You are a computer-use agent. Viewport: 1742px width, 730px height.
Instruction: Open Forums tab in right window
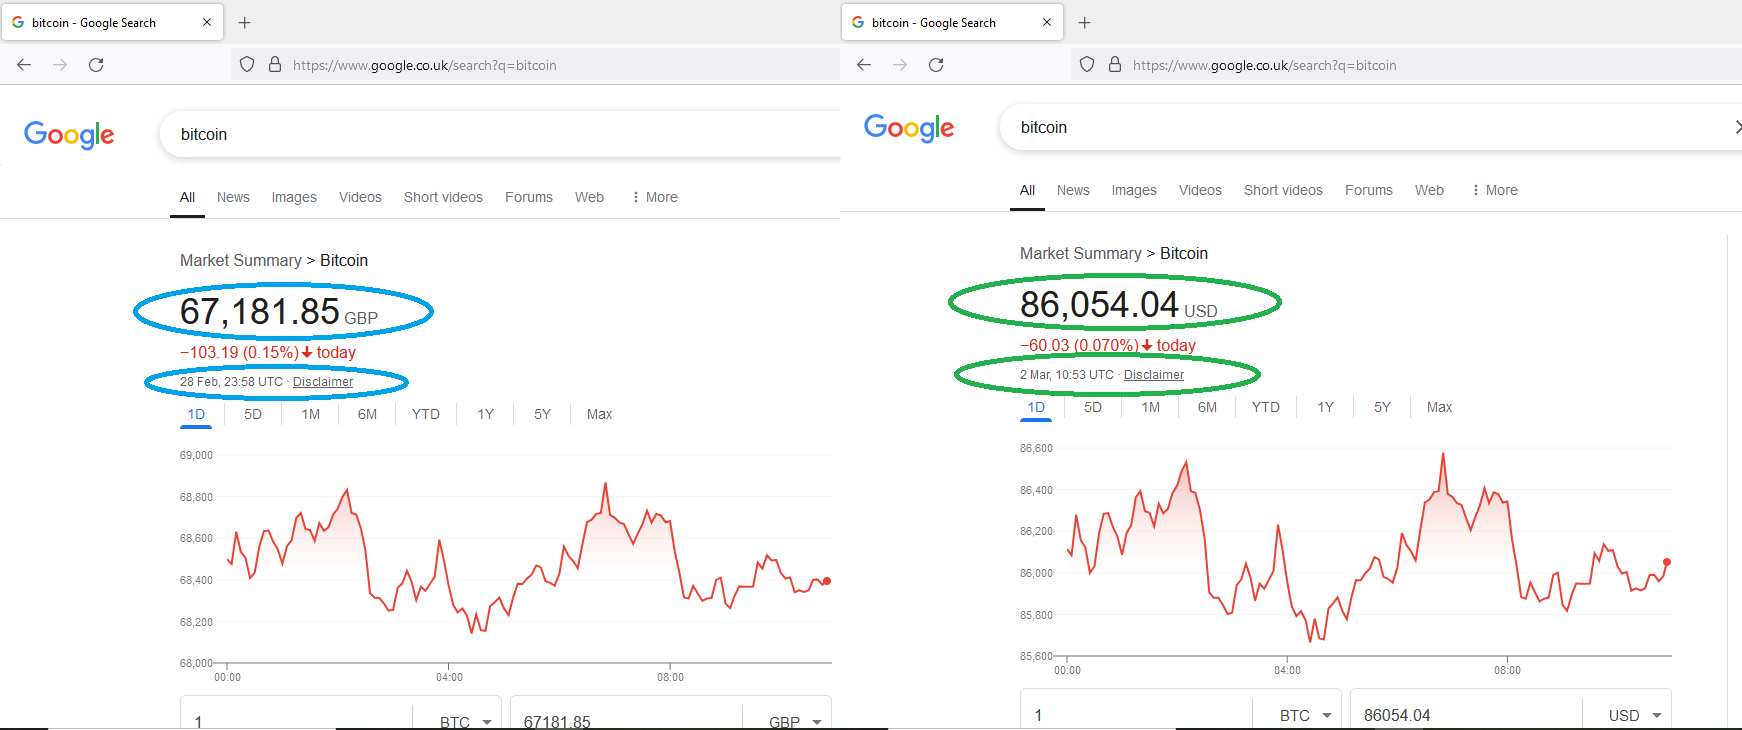point(1369,190)
